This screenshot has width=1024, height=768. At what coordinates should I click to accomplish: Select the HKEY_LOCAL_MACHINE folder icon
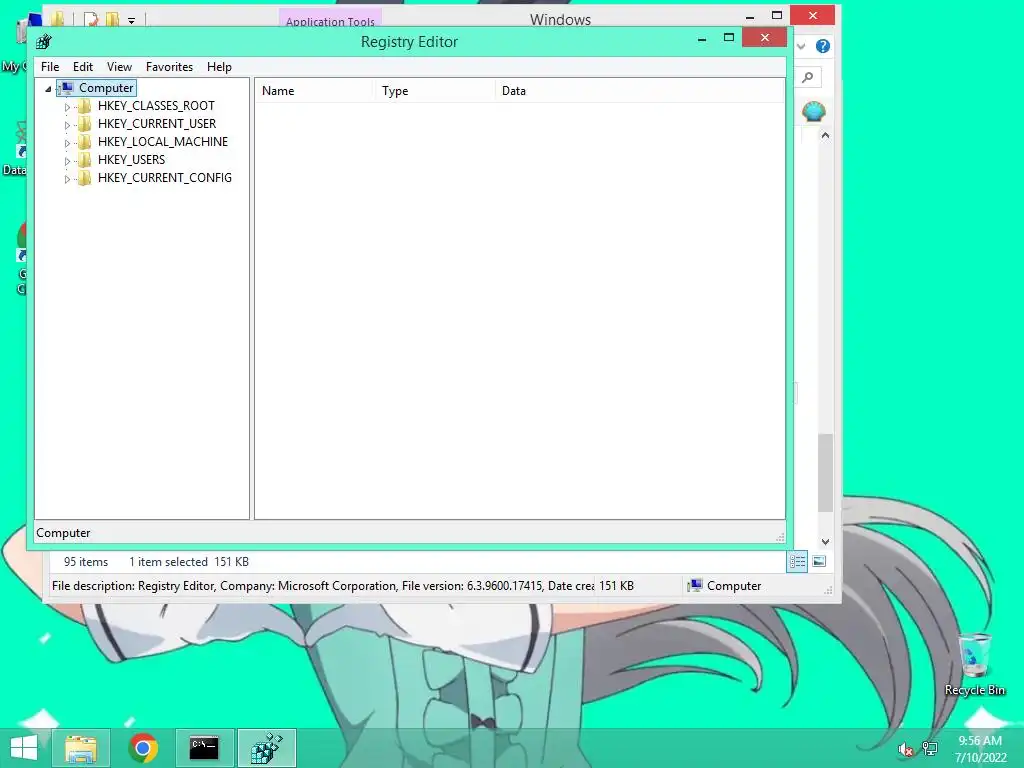pyautogui.click(x=84, y=142)
